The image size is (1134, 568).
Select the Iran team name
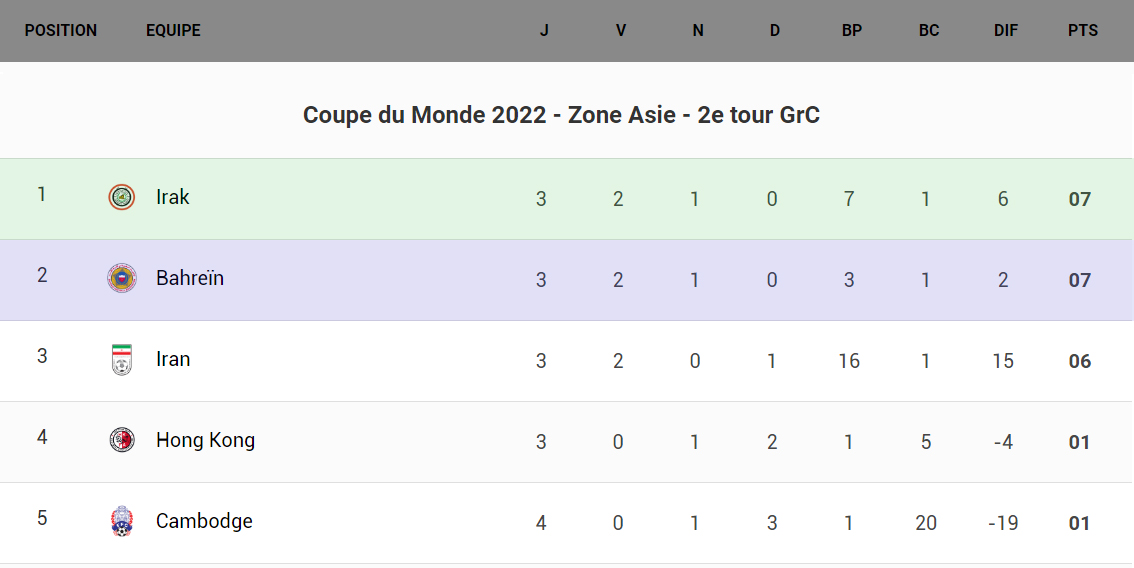[173, 359]
